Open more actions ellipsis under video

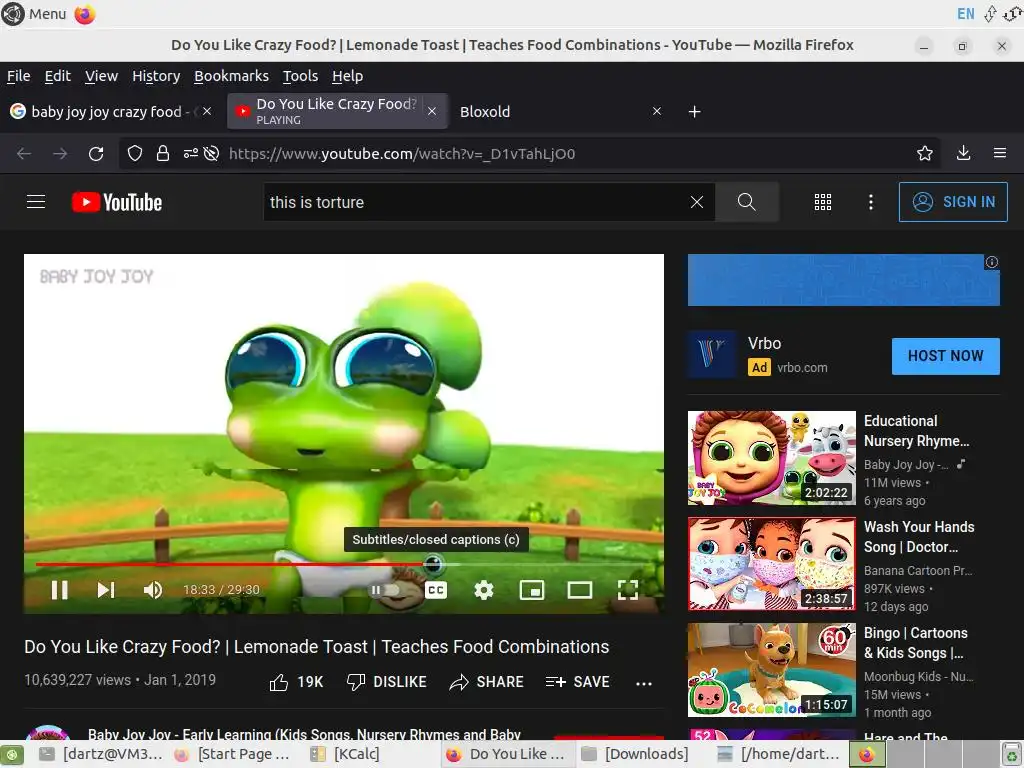click(644, 684)
